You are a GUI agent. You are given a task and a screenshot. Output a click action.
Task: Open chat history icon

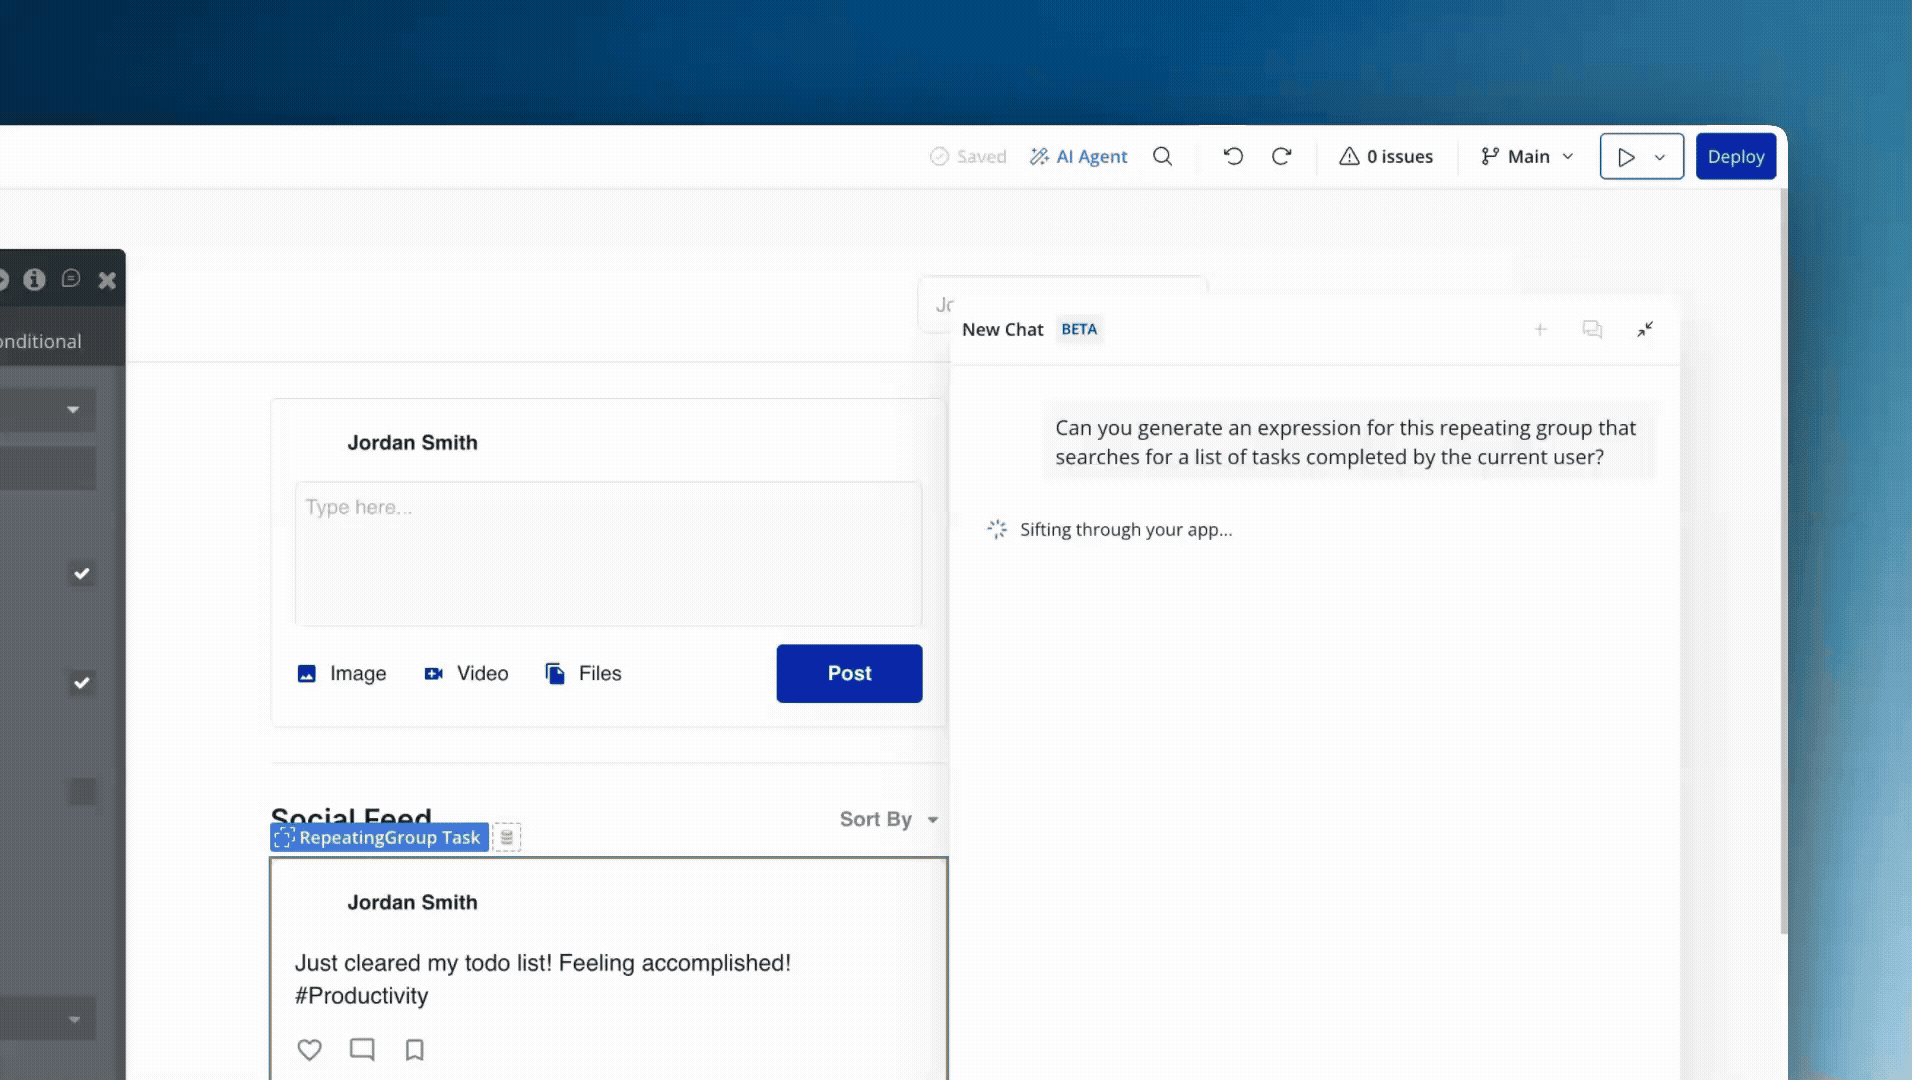1592,329
